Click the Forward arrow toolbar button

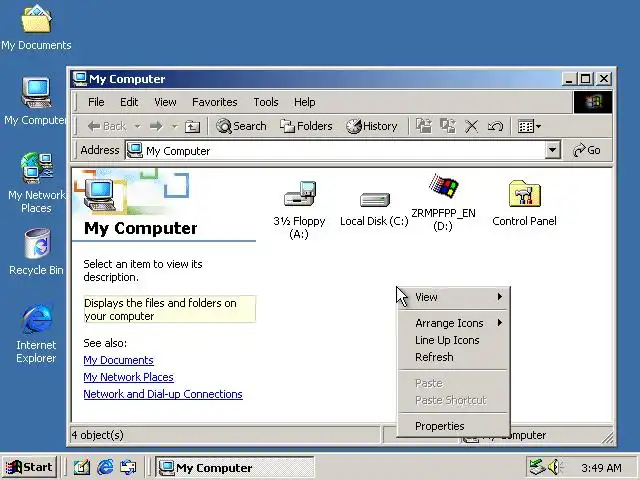pyautogui.click(x=156, y=126)
